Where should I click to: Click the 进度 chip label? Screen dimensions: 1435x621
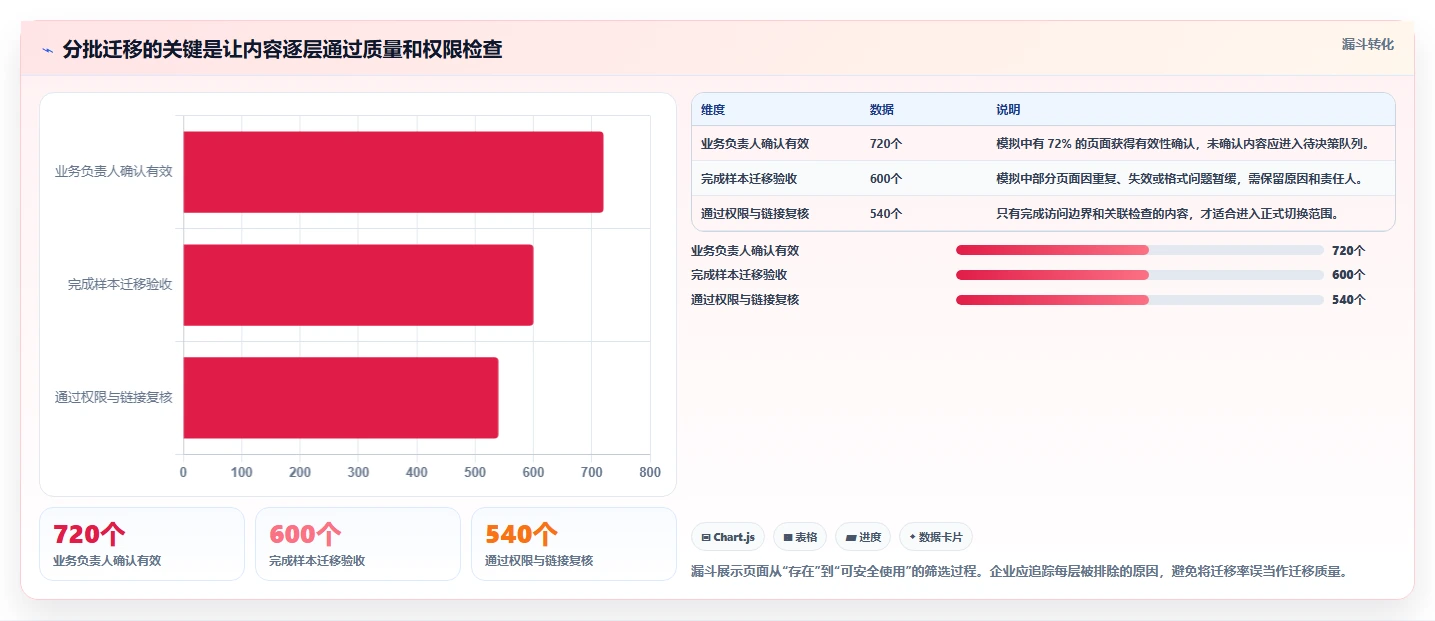[x=870, y=537]
